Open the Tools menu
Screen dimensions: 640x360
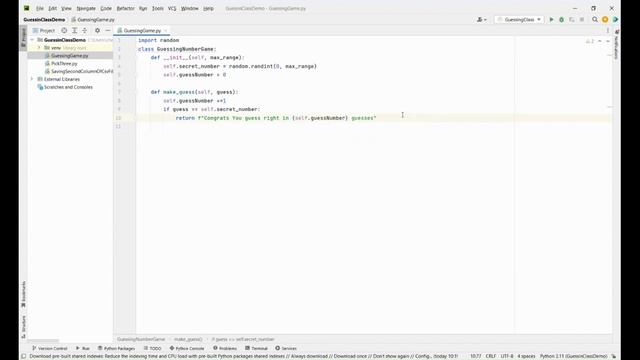pyautogui.click(x=158, y=8)
